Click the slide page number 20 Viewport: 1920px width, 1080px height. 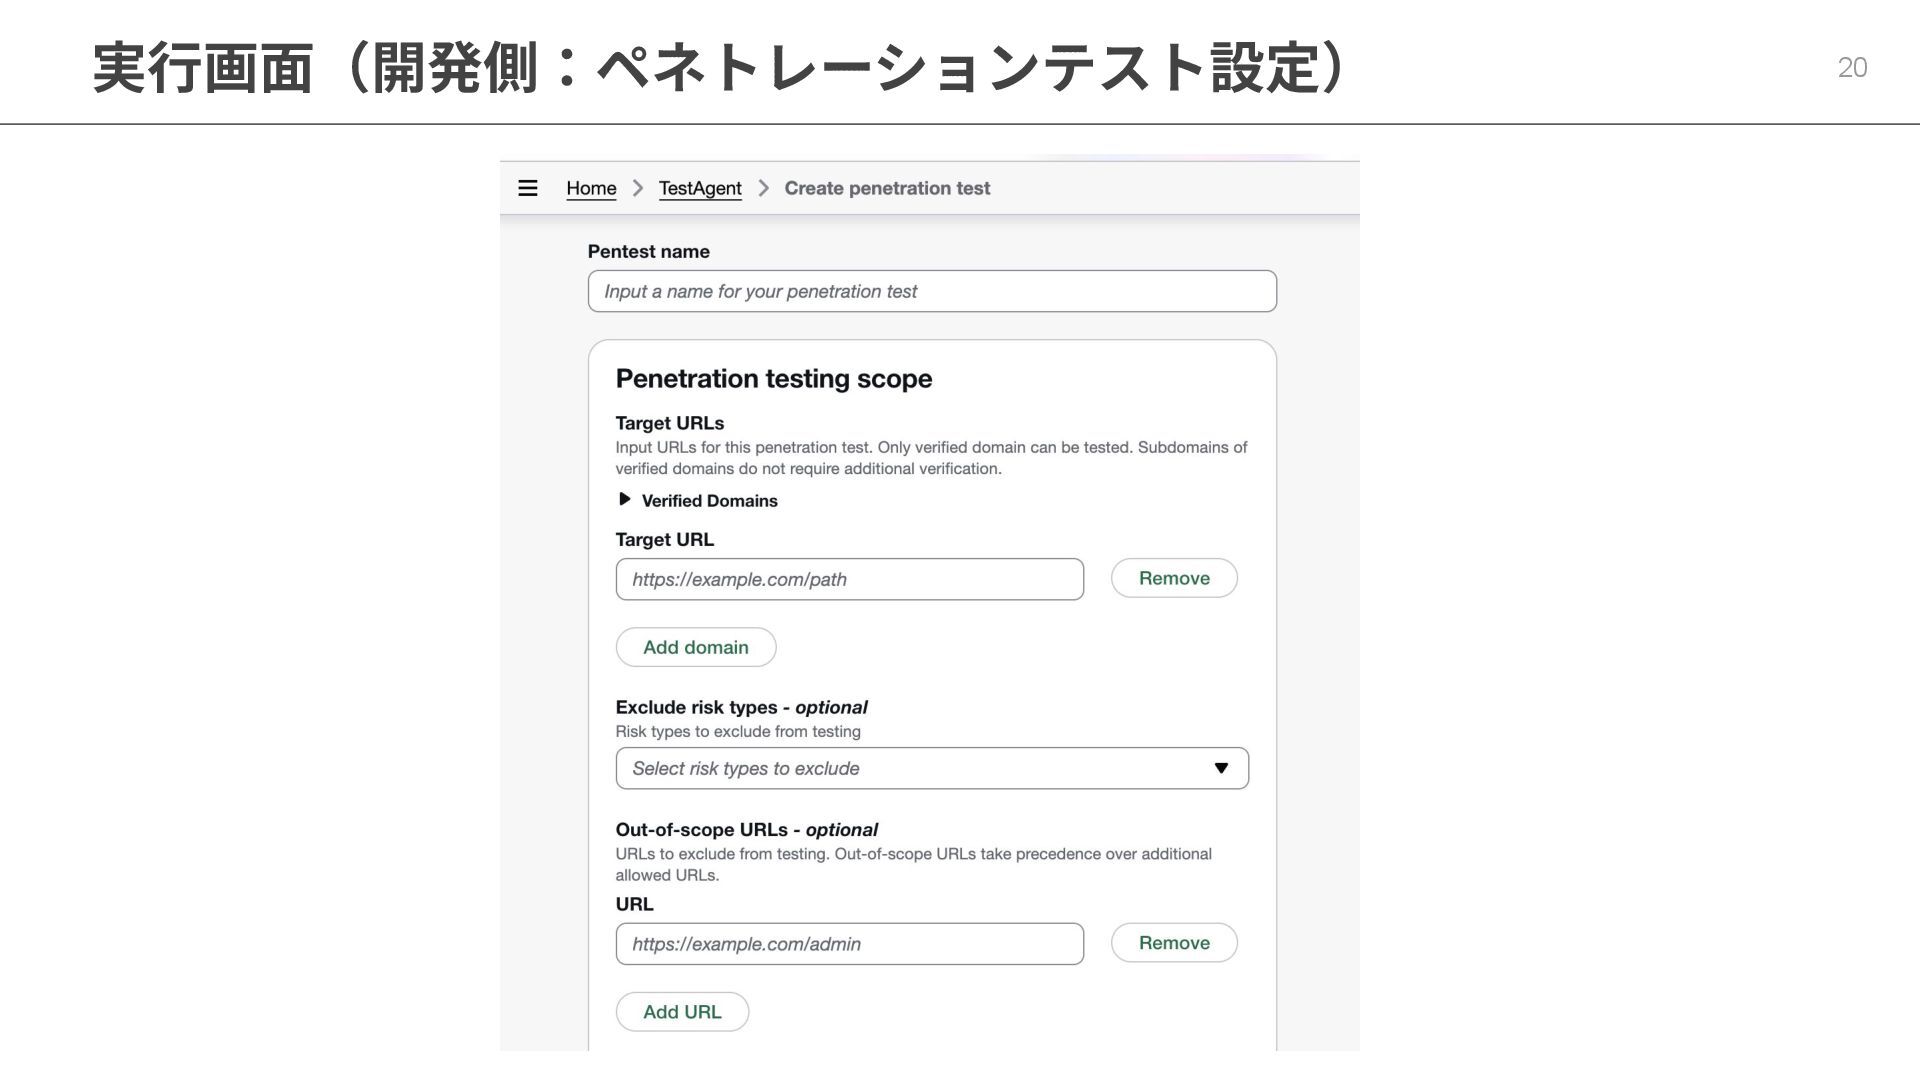click(x=1852, y=67)
